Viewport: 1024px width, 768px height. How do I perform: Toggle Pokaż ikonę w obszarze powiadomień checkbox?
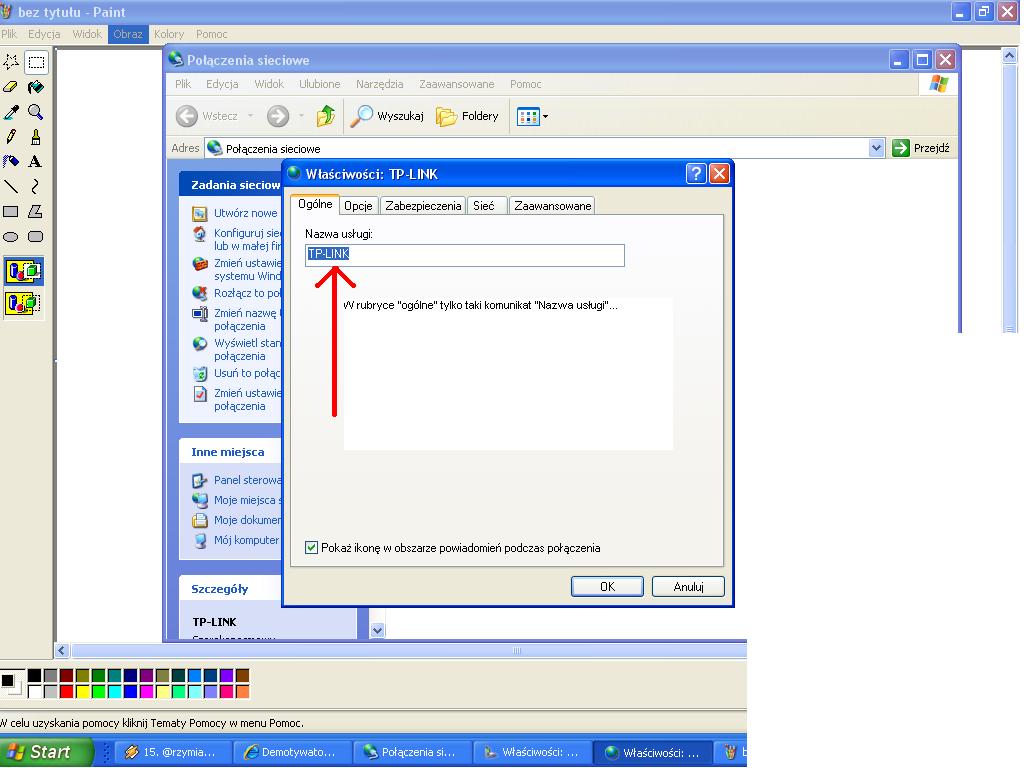click(x=312, y=548)
